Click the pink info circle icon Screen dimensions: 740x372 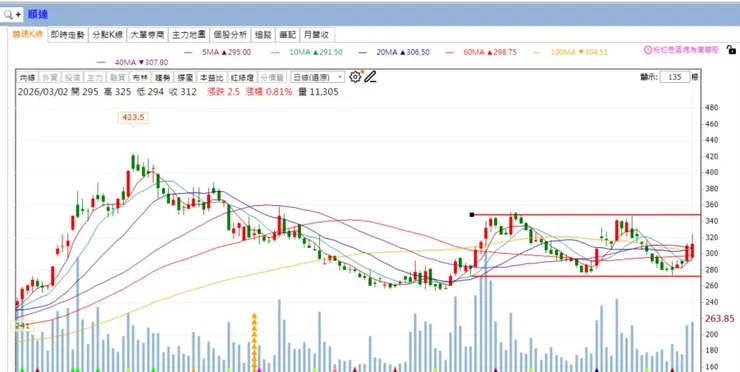pyautogui.click(x=648, y=50)
